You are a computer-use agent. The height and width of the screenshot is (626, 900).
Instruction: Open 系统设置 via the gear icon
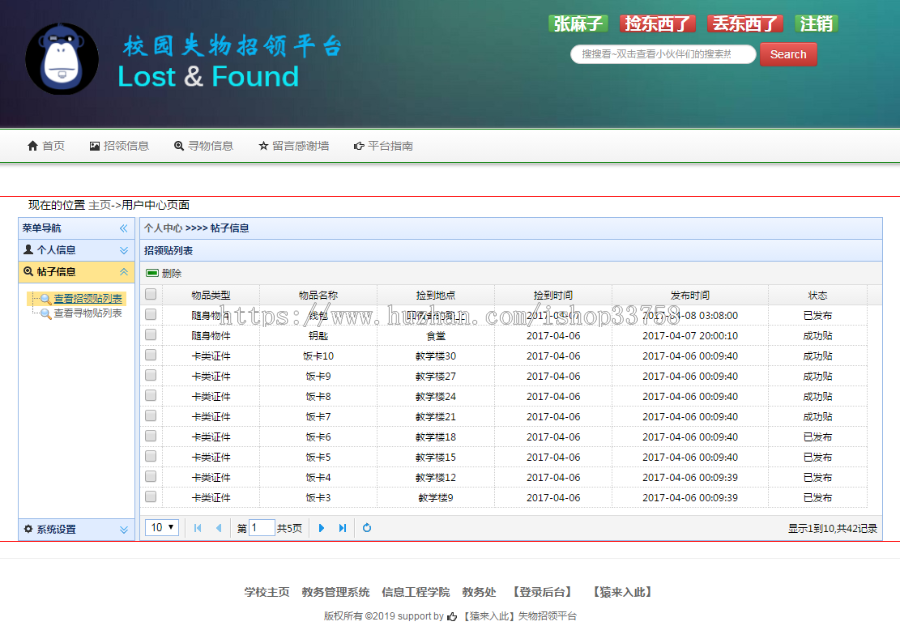(27, 528)
